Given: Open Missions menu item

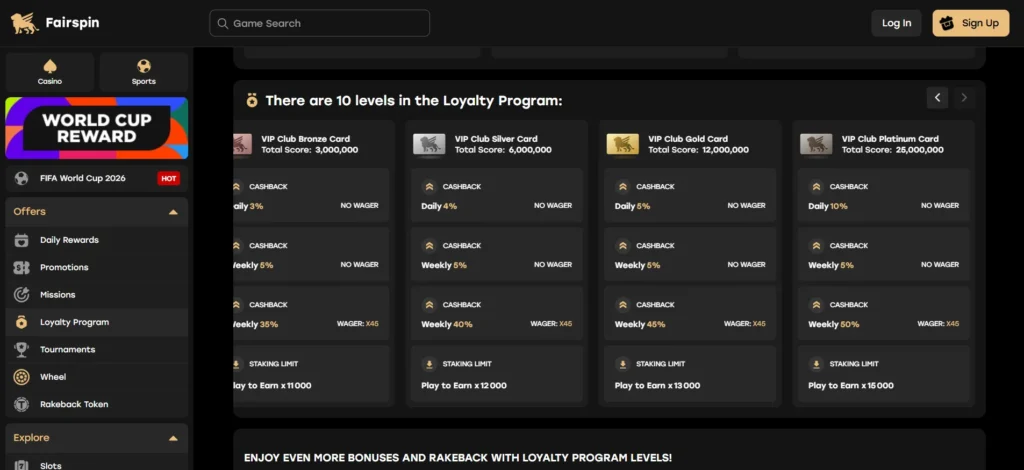Looking at the screenshot, I should pyautogui.click(x=97, y=295).
